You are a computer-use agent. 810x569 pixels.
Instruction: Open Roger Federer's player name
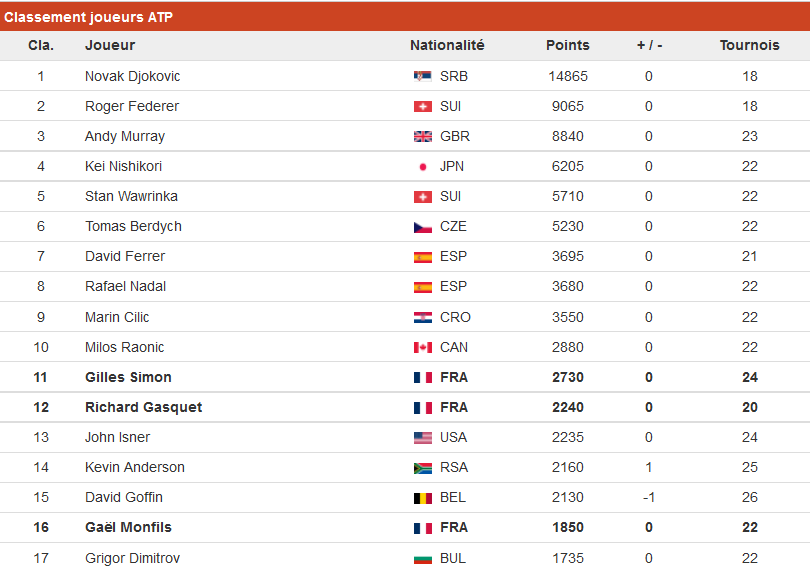pos(132,106)
